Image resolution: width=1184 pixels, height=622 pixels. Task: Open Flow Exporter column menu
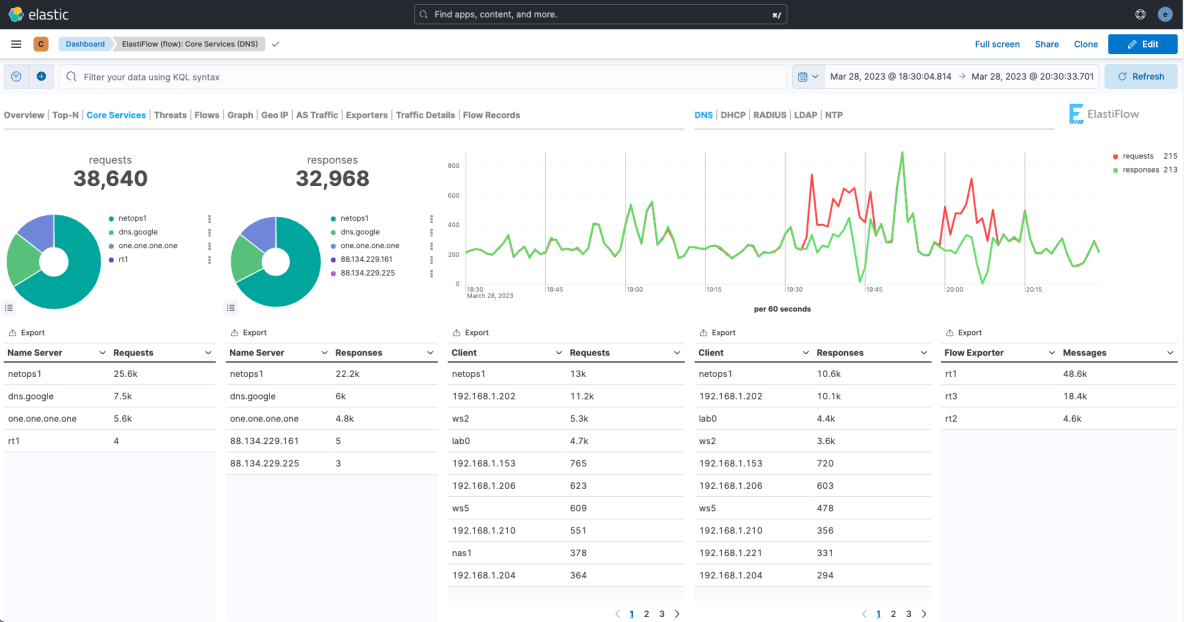[x=1052, y=353]
